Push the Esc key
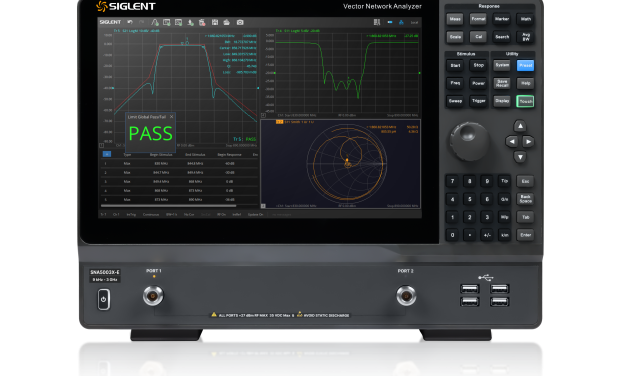 click(525, 181)
